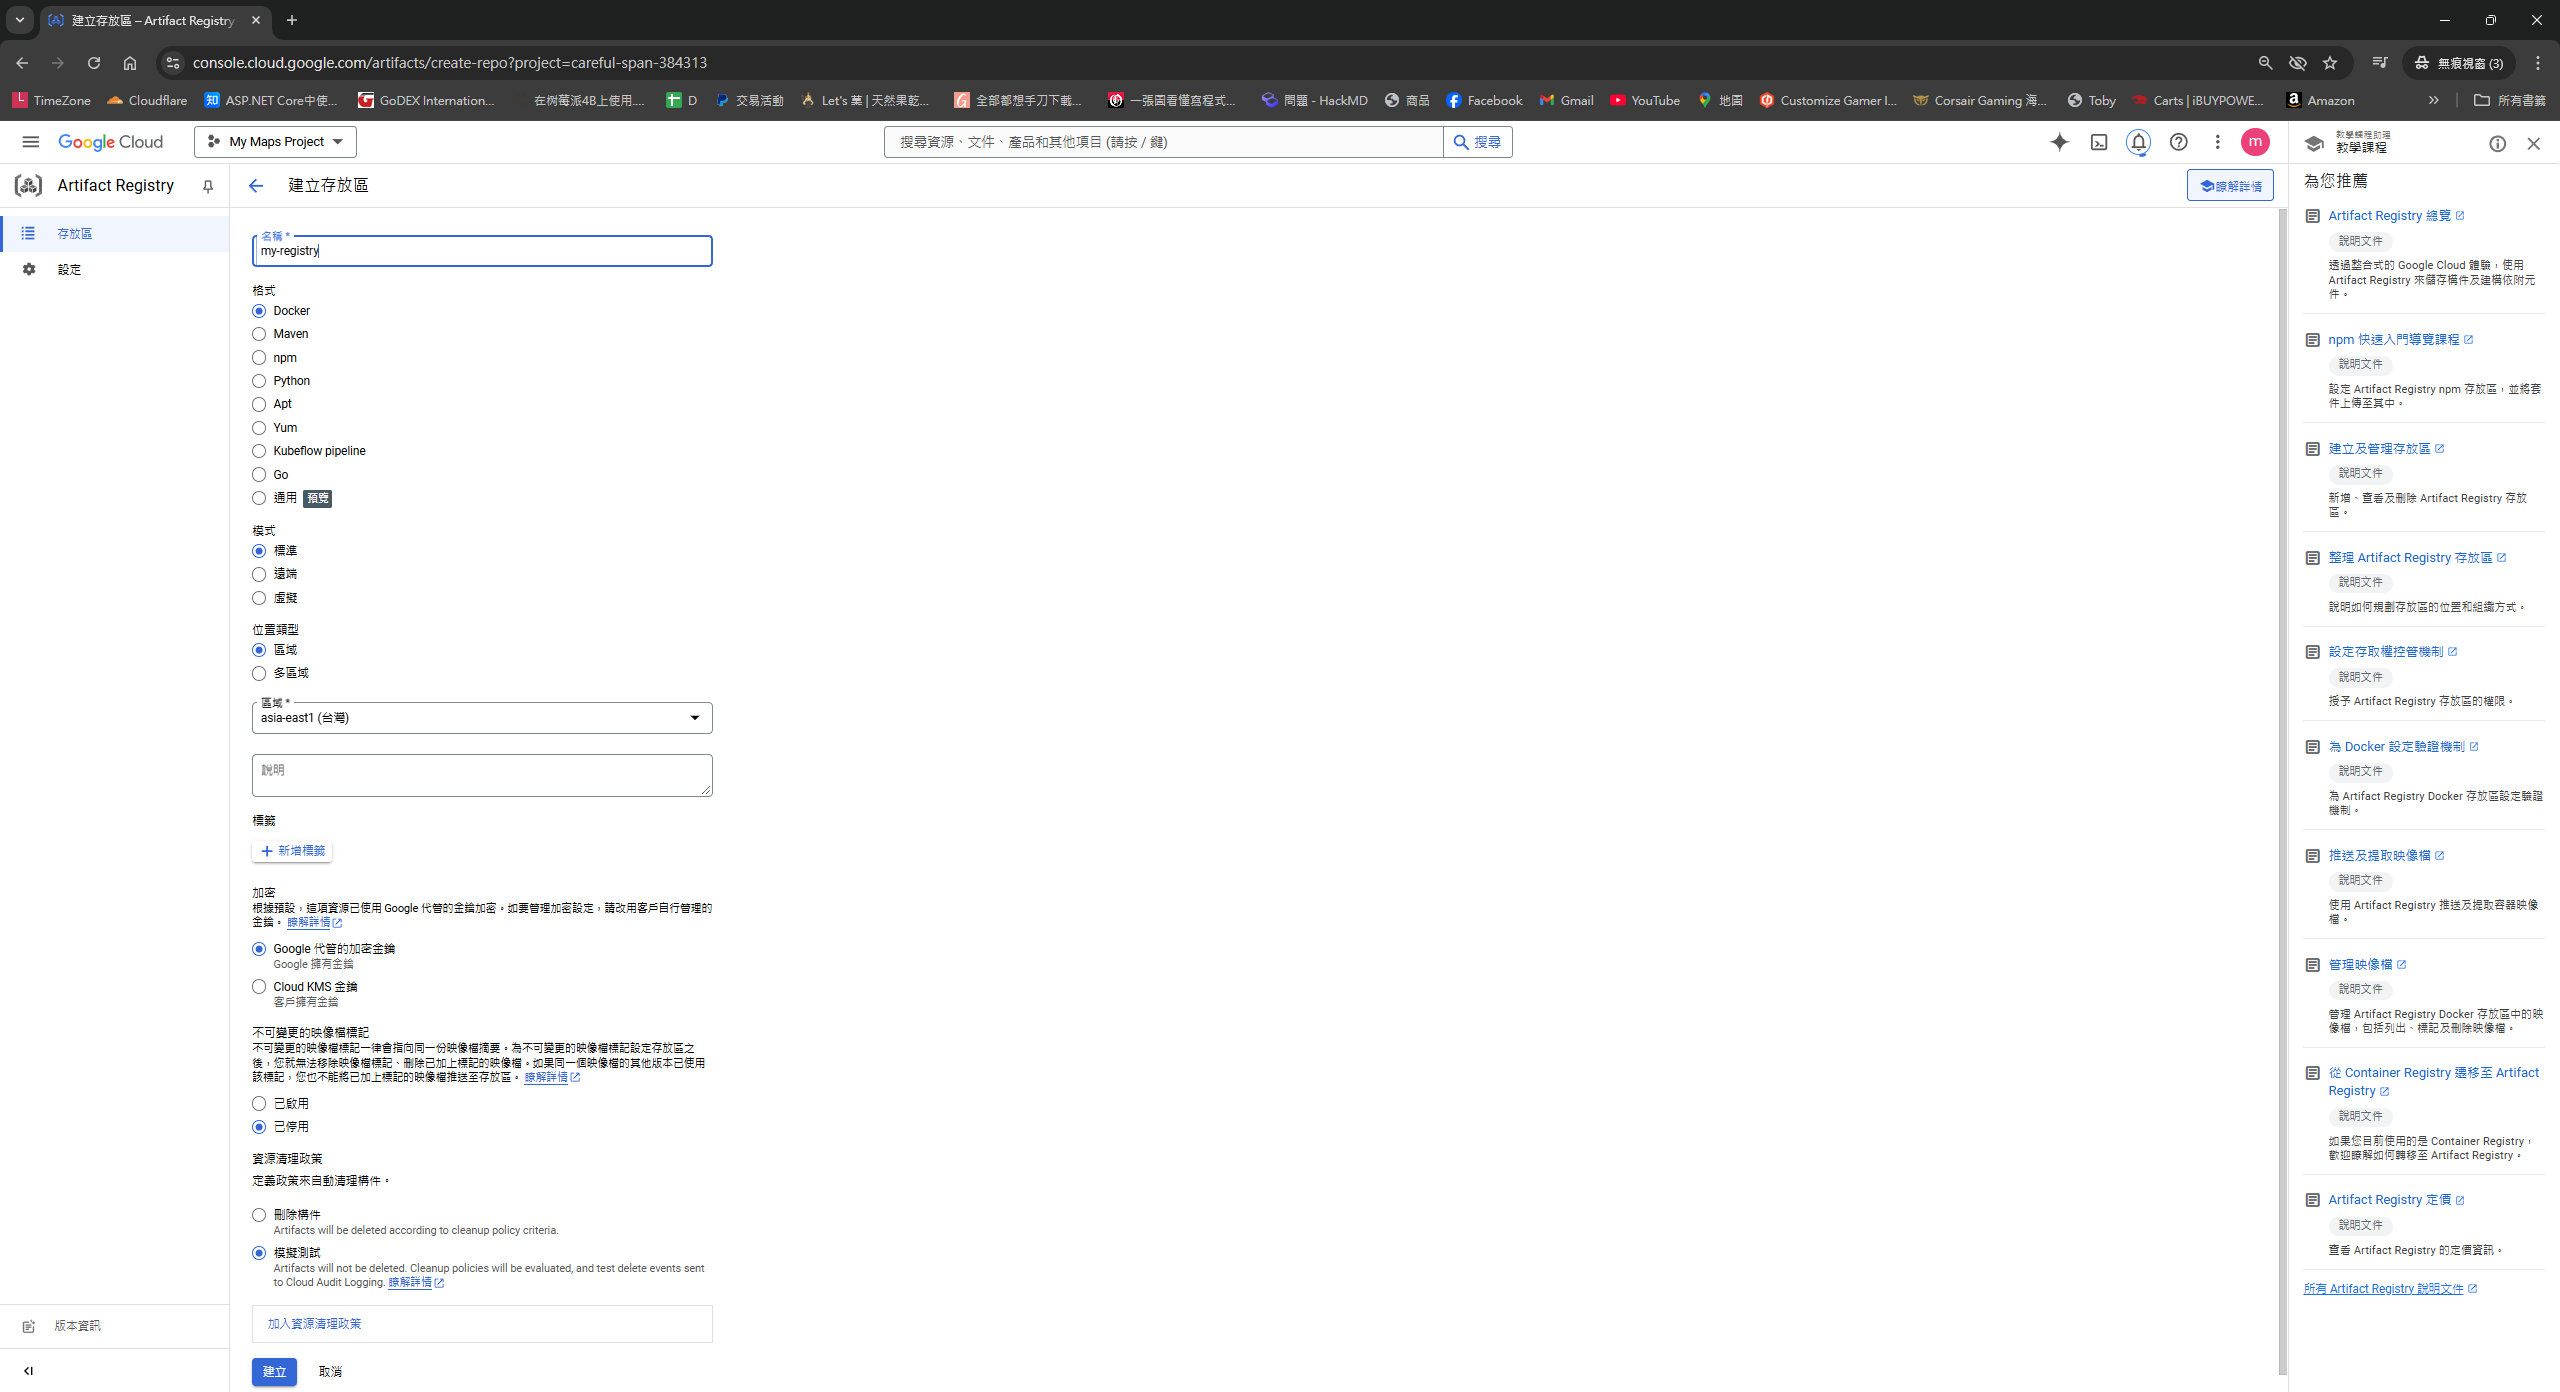The height and width of the screenshot is (1392, 2560).
Task: Activate Cloud Shell terminal icon
Action: 2099,142
